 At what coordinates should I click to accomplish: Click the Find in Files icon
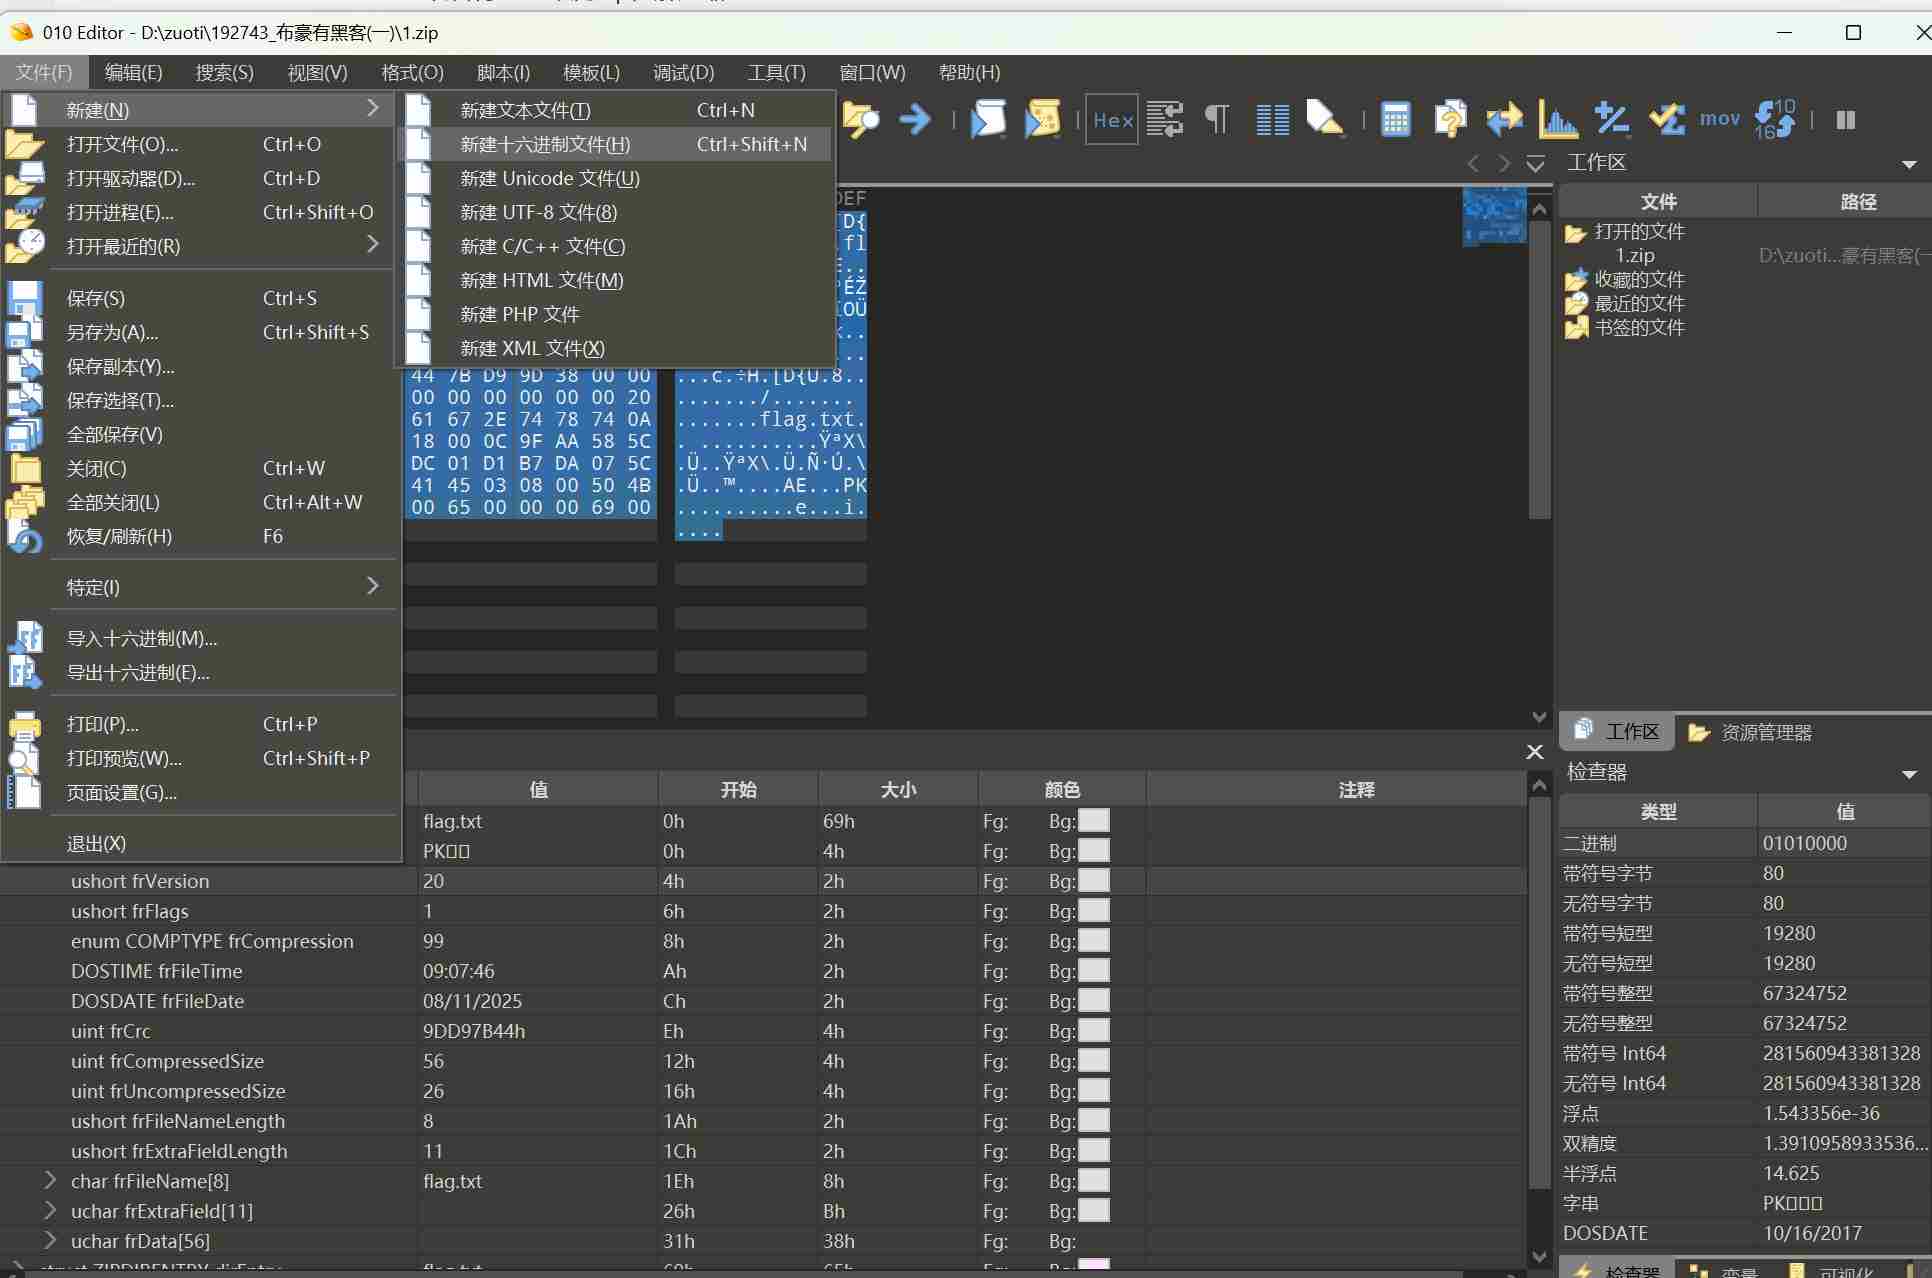click(x=860, y=119)
